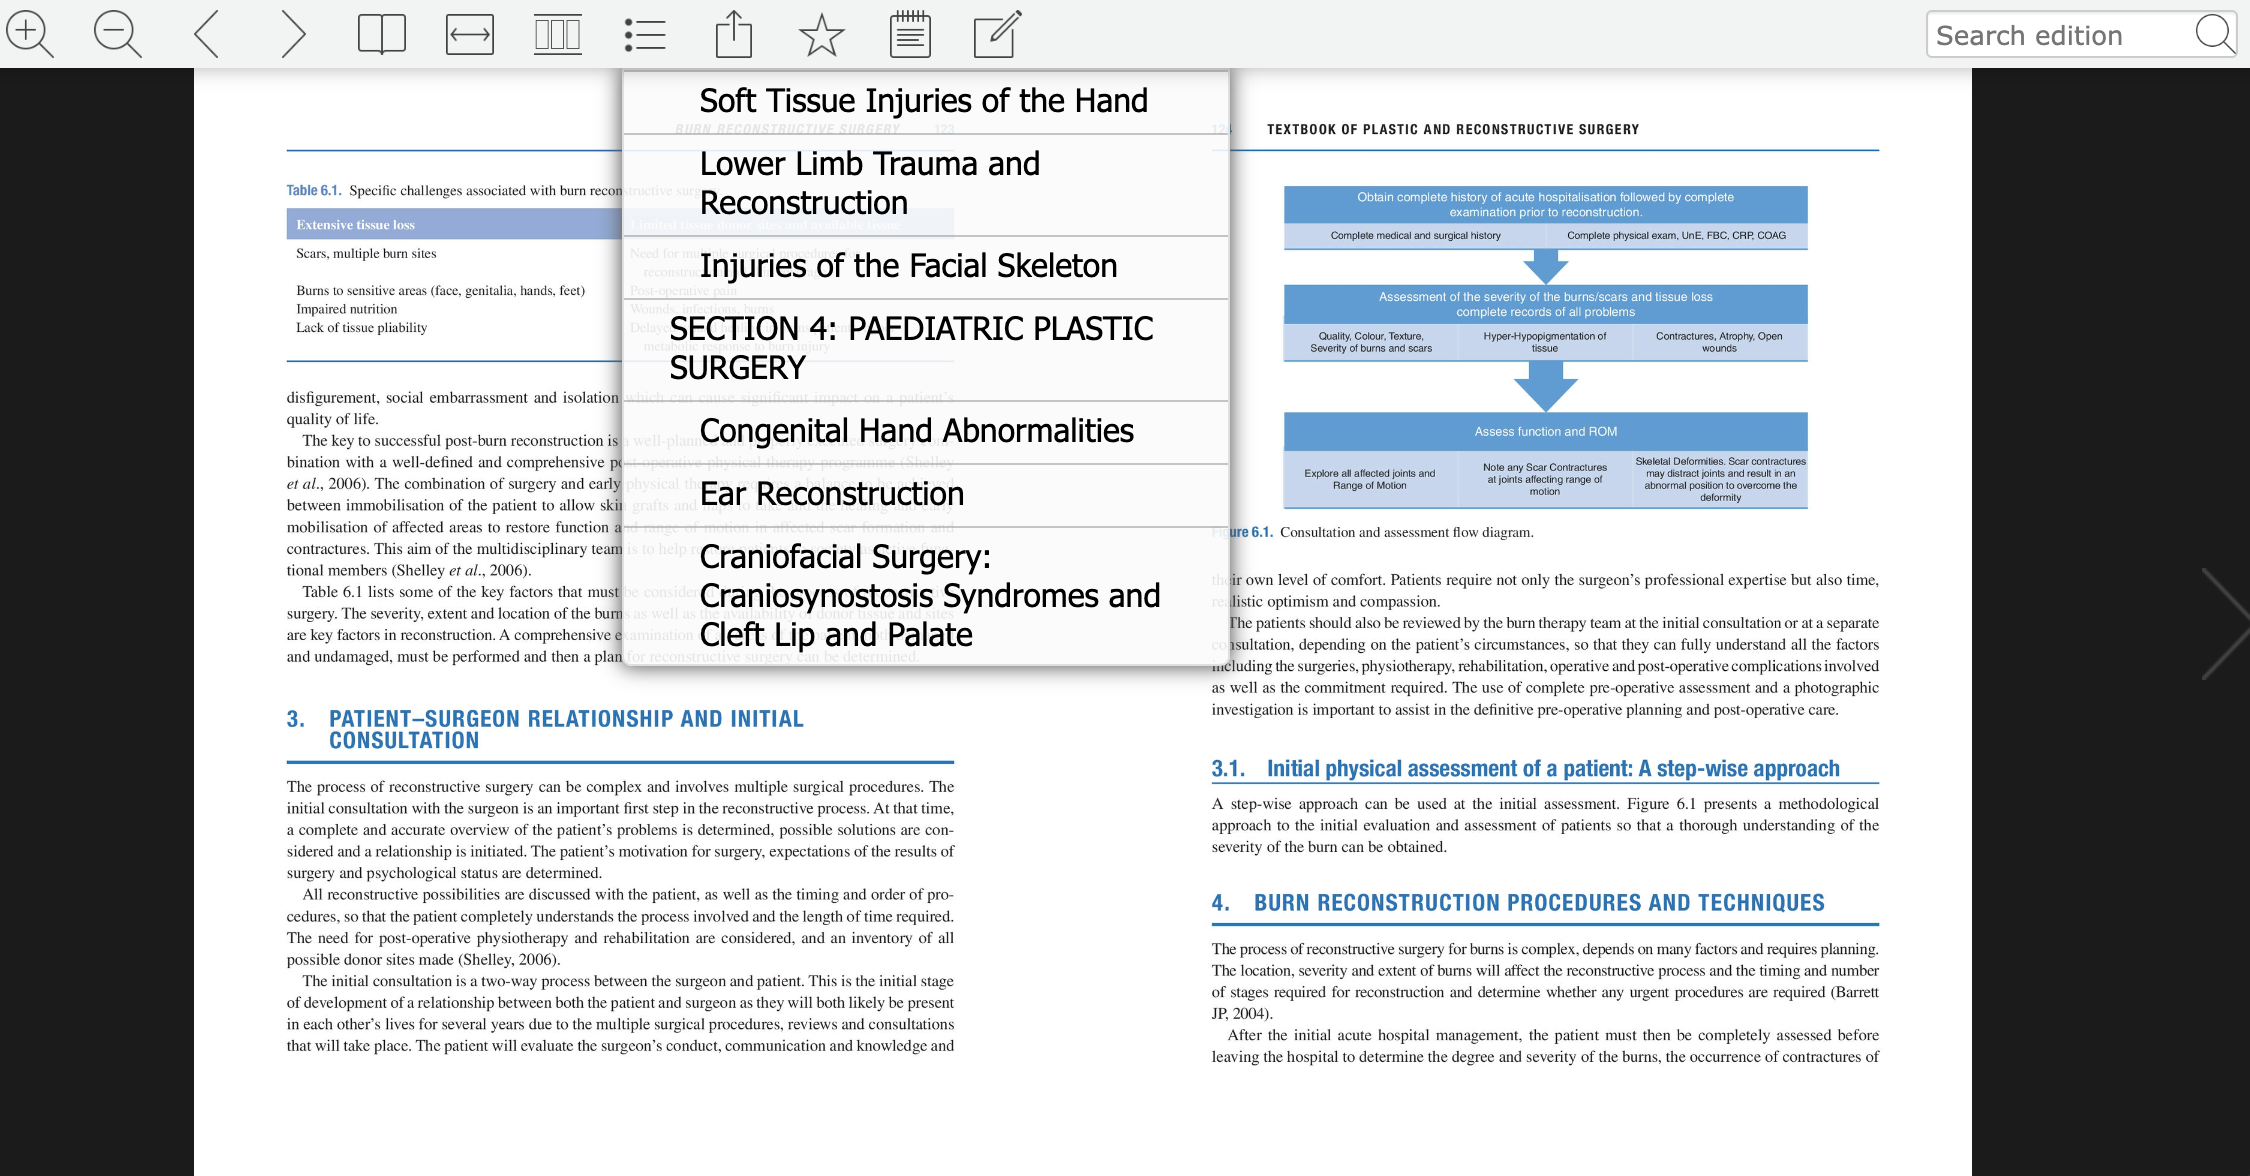Click 'Complete physical exam, UnE, FBC, CRP, COAG' cell

(x=1676, y=236)
